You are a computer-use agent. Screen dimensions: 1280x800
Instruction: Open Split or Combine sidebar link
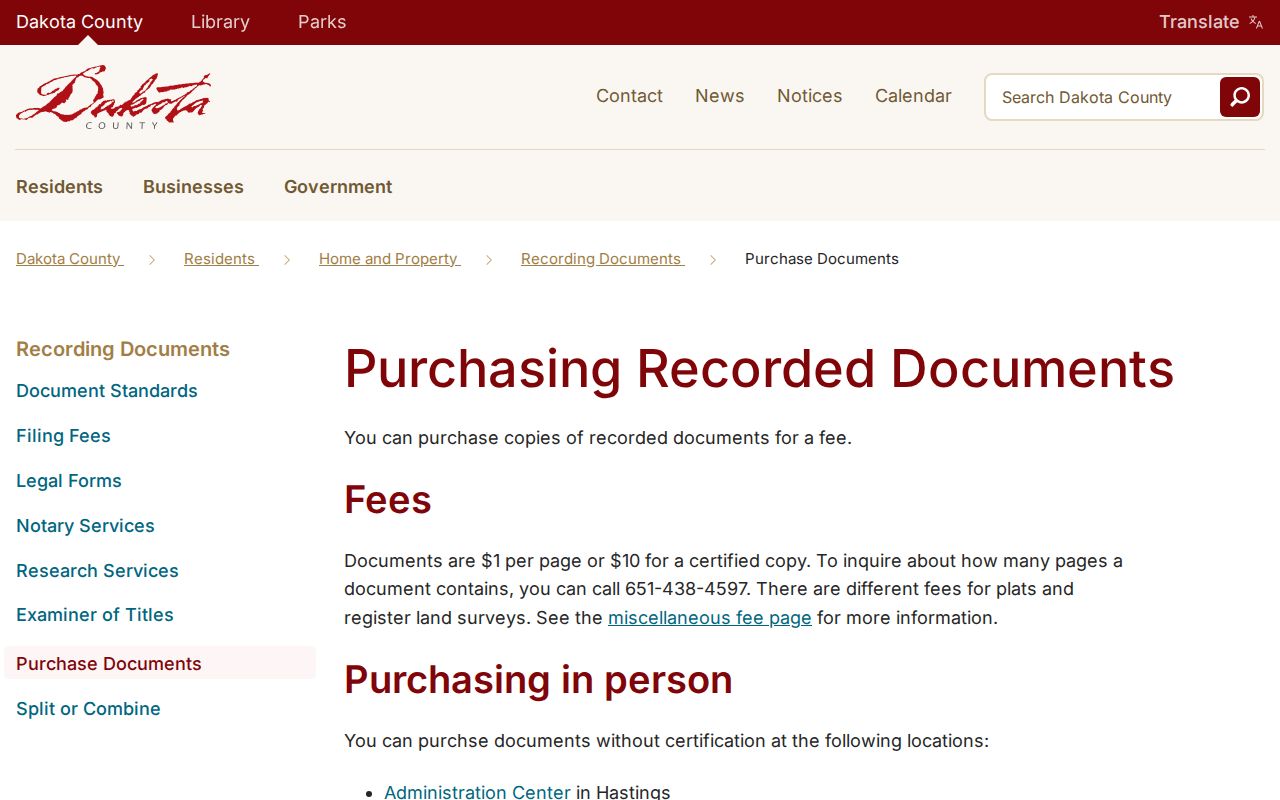point(88,709)
